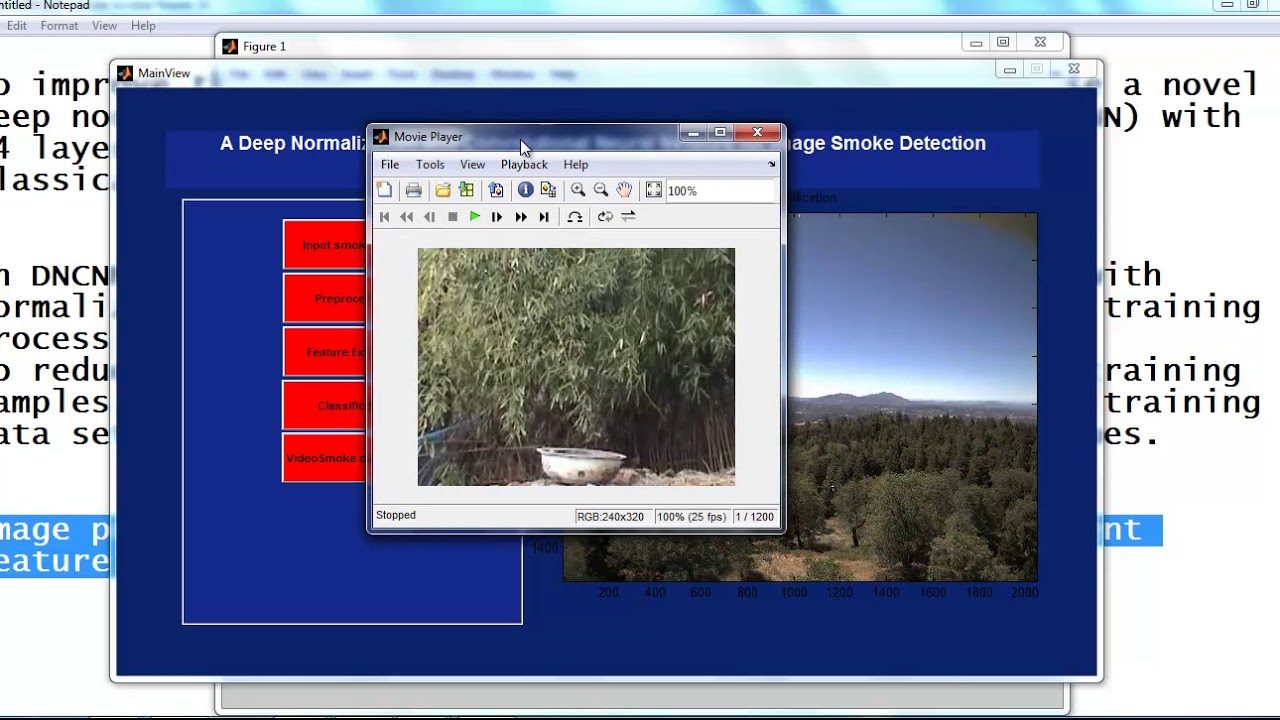
Task: Click Maintain Fit to Window icon
Action: [x=653, y=190]
